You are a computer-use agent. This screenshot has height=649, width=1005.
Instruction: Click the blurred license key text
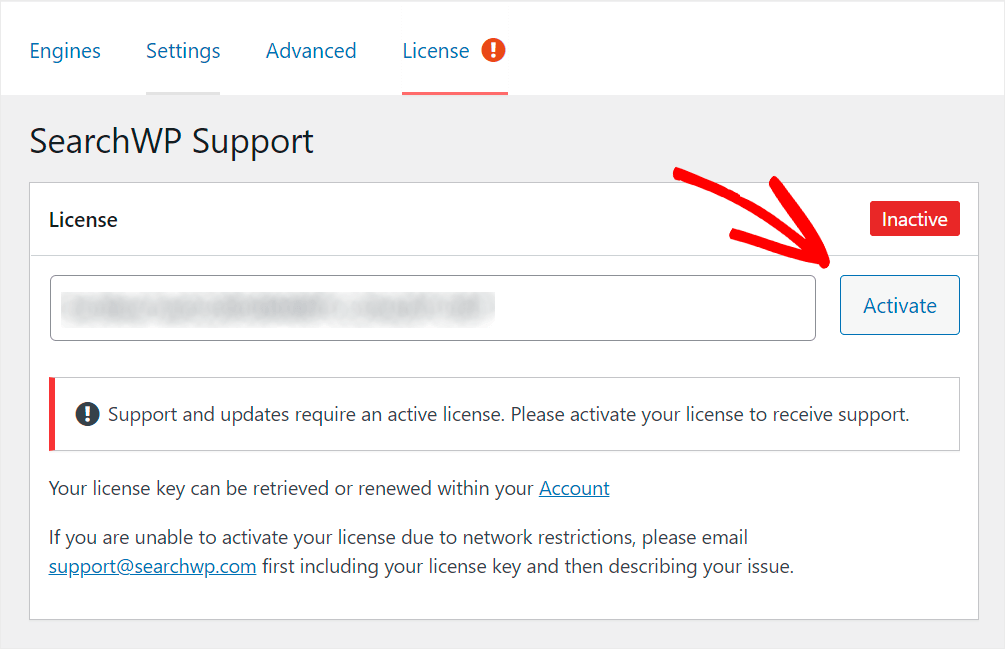pyautogui.click(x=278, y=308)
